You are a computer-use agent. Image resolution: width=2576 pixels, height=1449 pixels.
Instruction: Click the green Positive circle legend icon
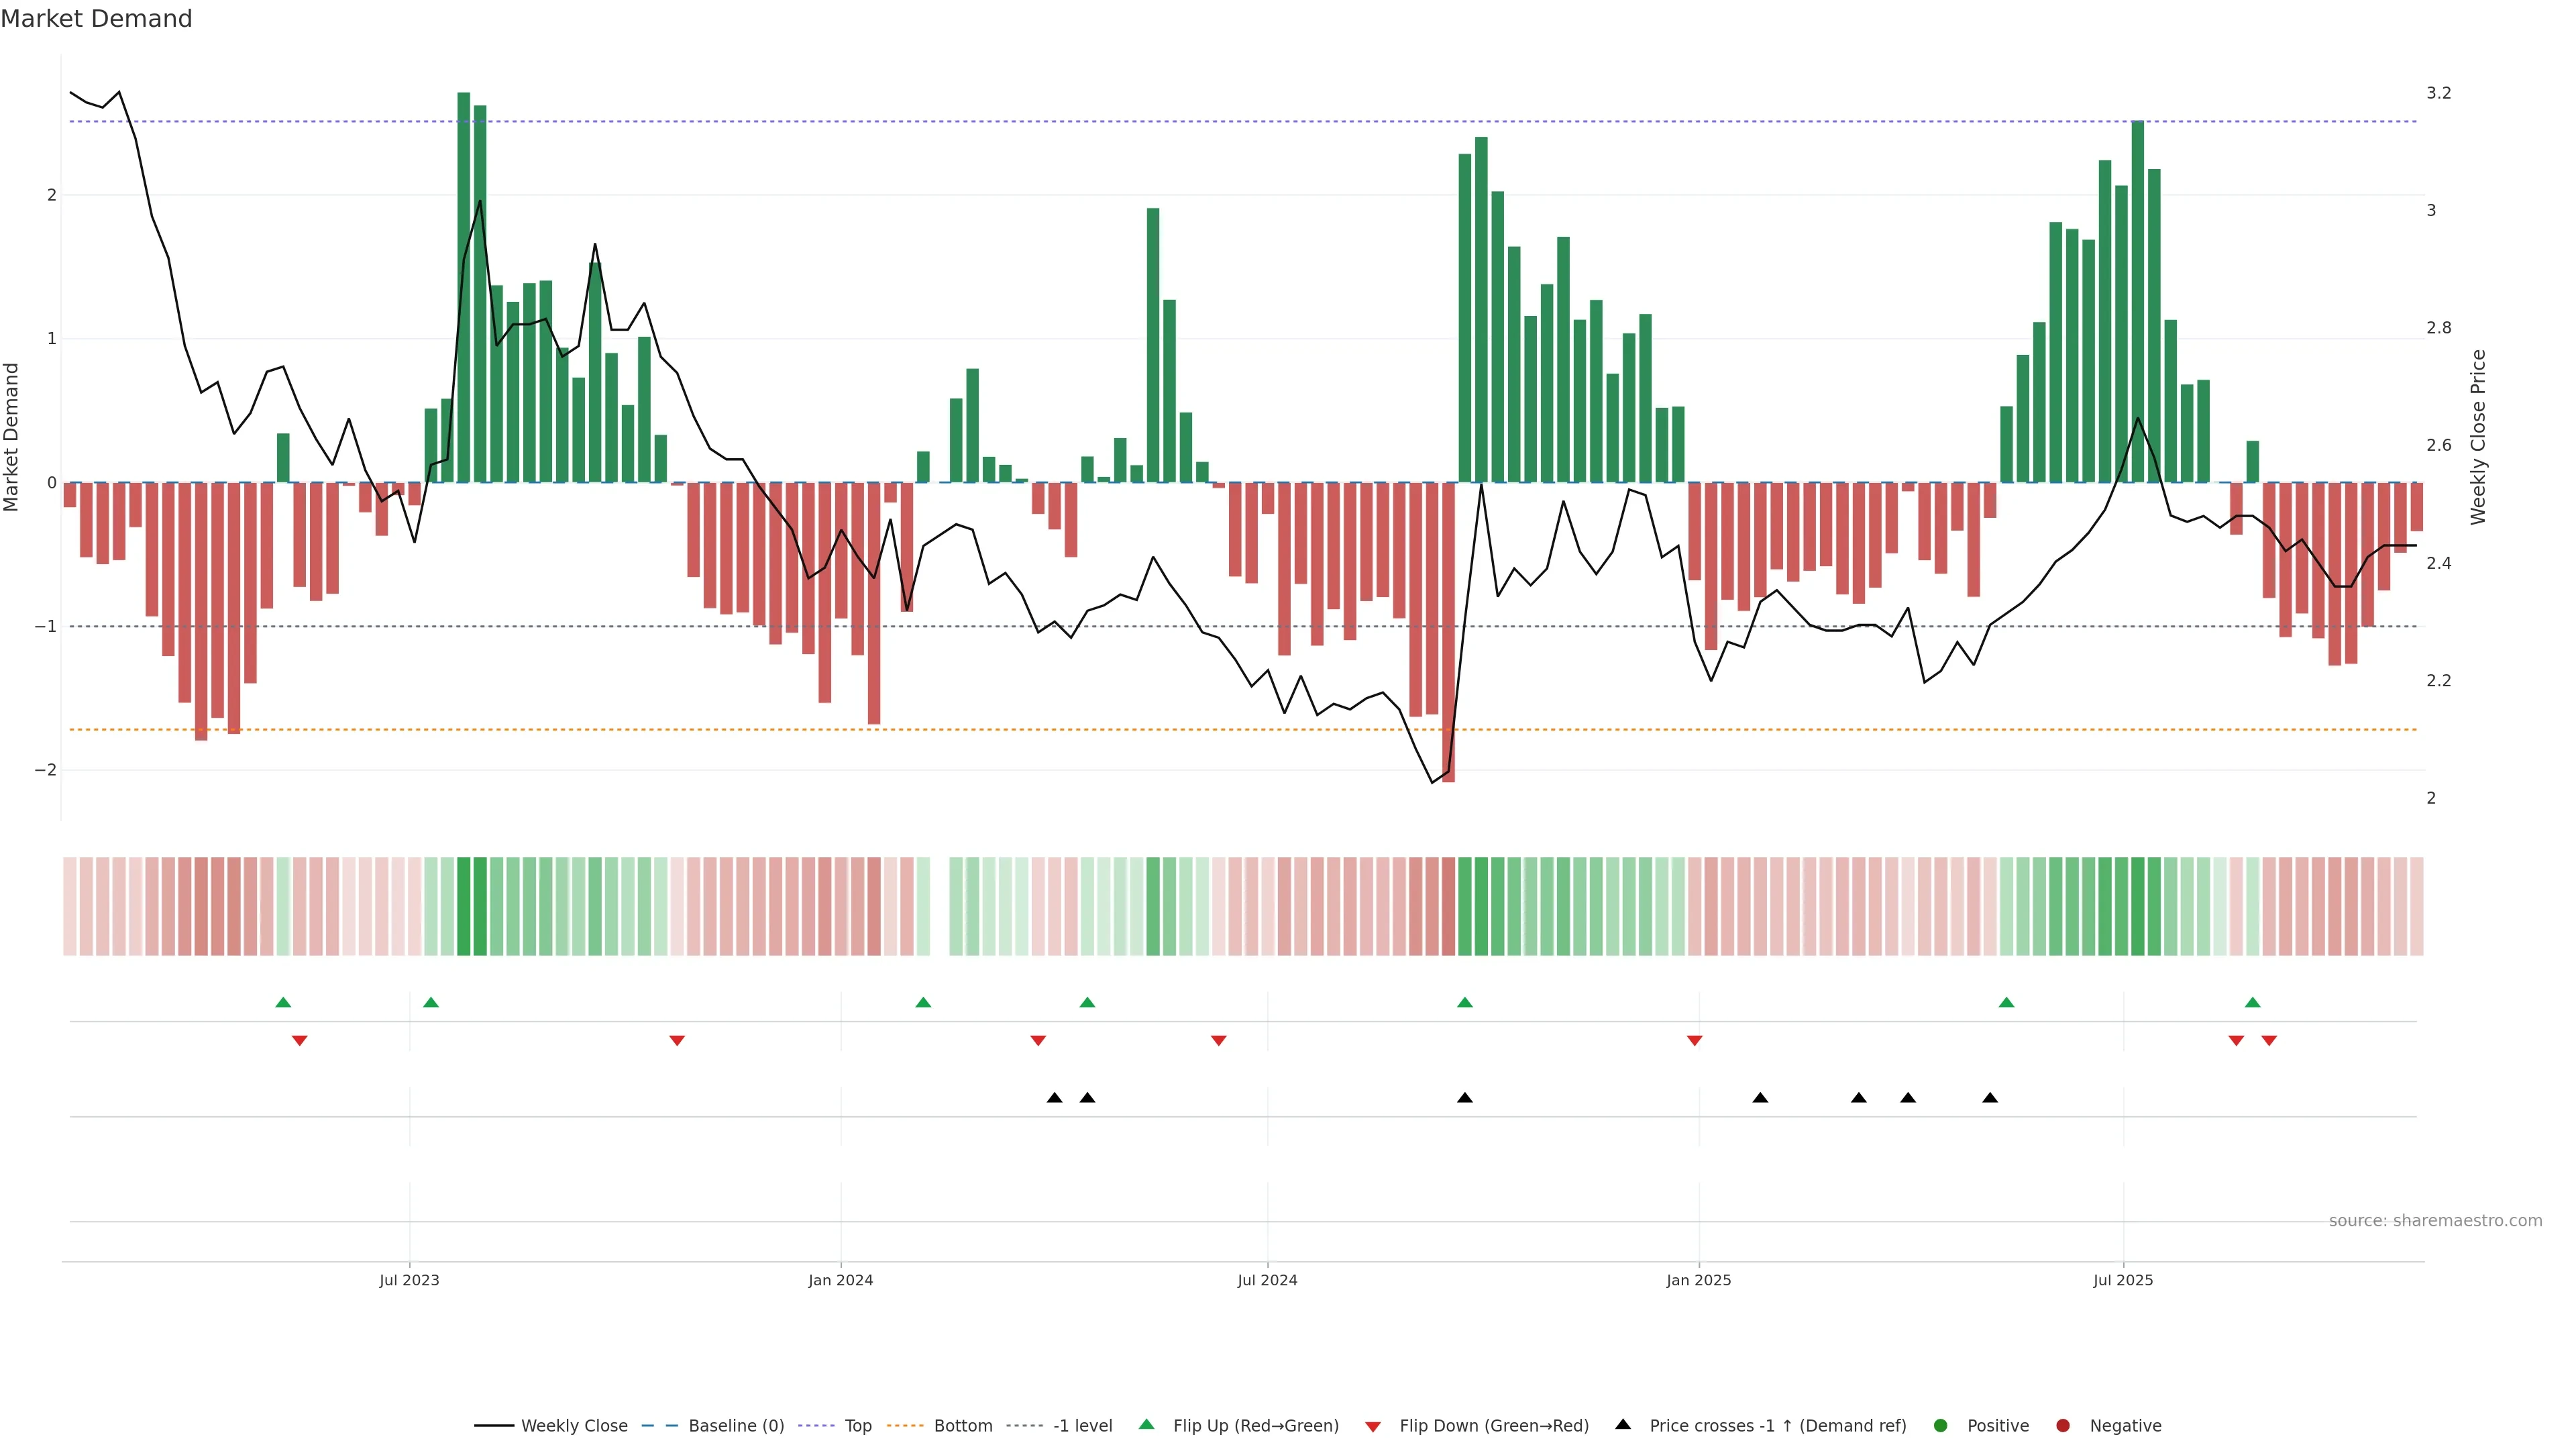coord(1941,1425)
